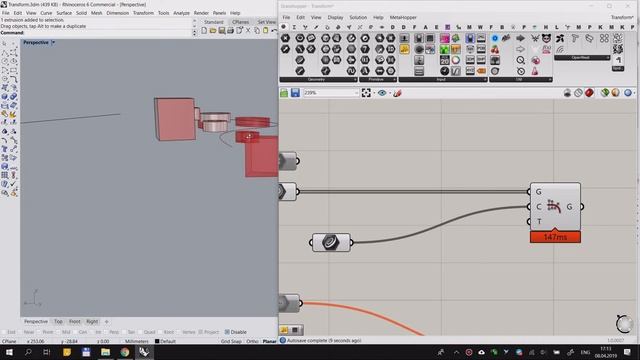Image resolution: width=640 pixels, height=360 pixels.
Task: Click the curve parameter component on canvas
Action: tap(331, 242)
